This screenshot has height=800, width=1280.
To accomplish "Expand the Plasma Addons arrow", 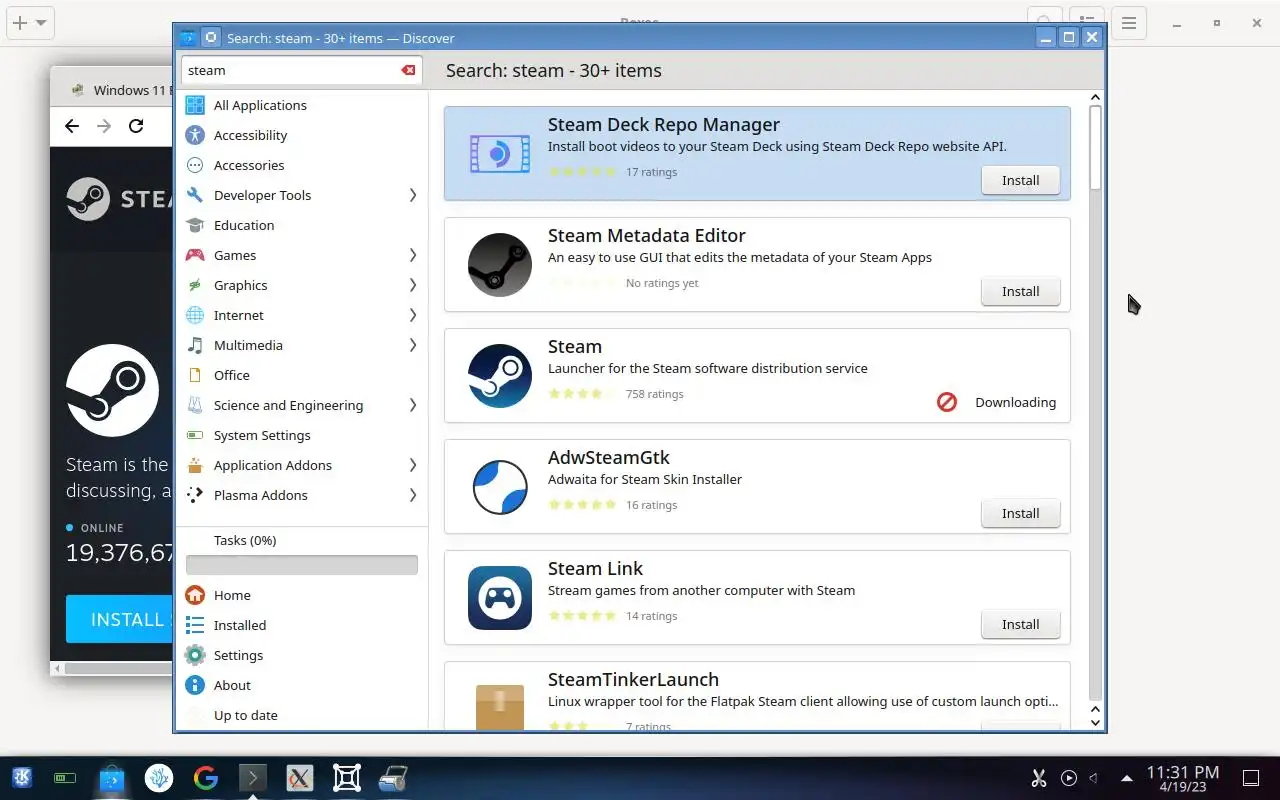I will coord(412,495).
